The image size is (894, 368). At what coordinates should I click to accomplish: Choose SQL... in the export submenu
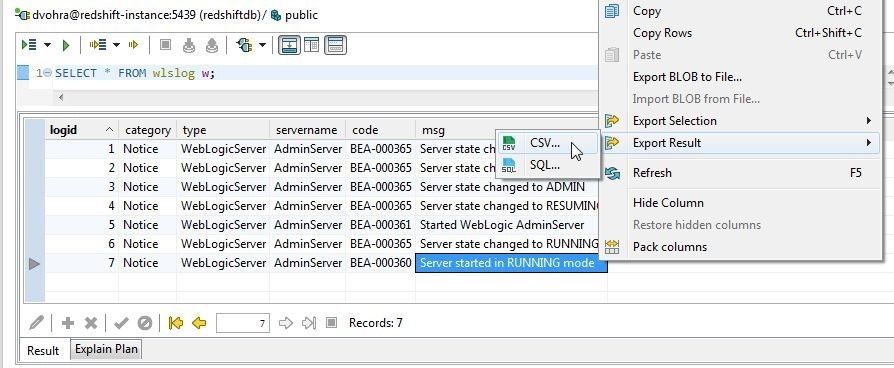(x=547, y=165)
